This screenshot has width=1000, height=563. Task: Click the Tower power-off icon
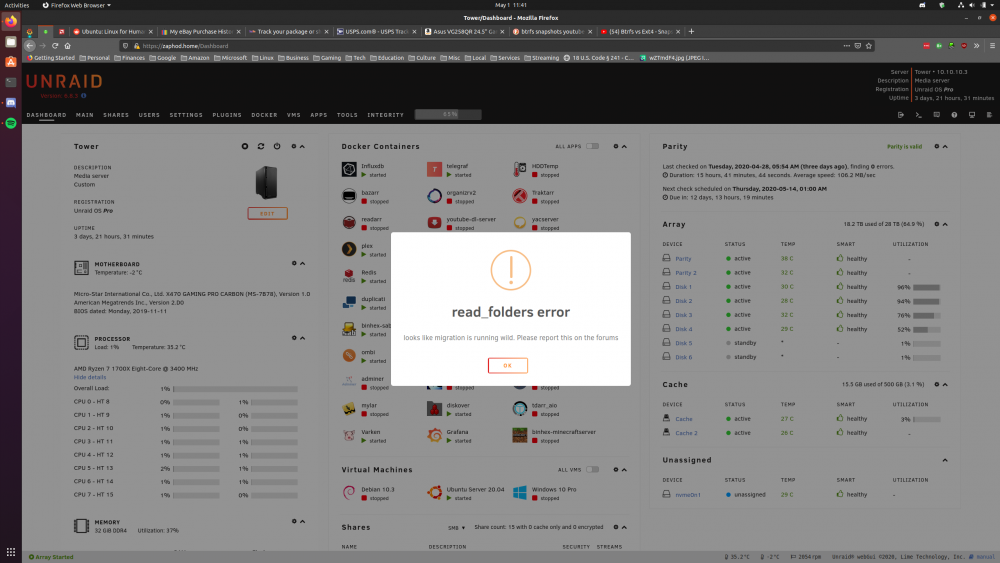pyautogui.click(x=277, y=146)
